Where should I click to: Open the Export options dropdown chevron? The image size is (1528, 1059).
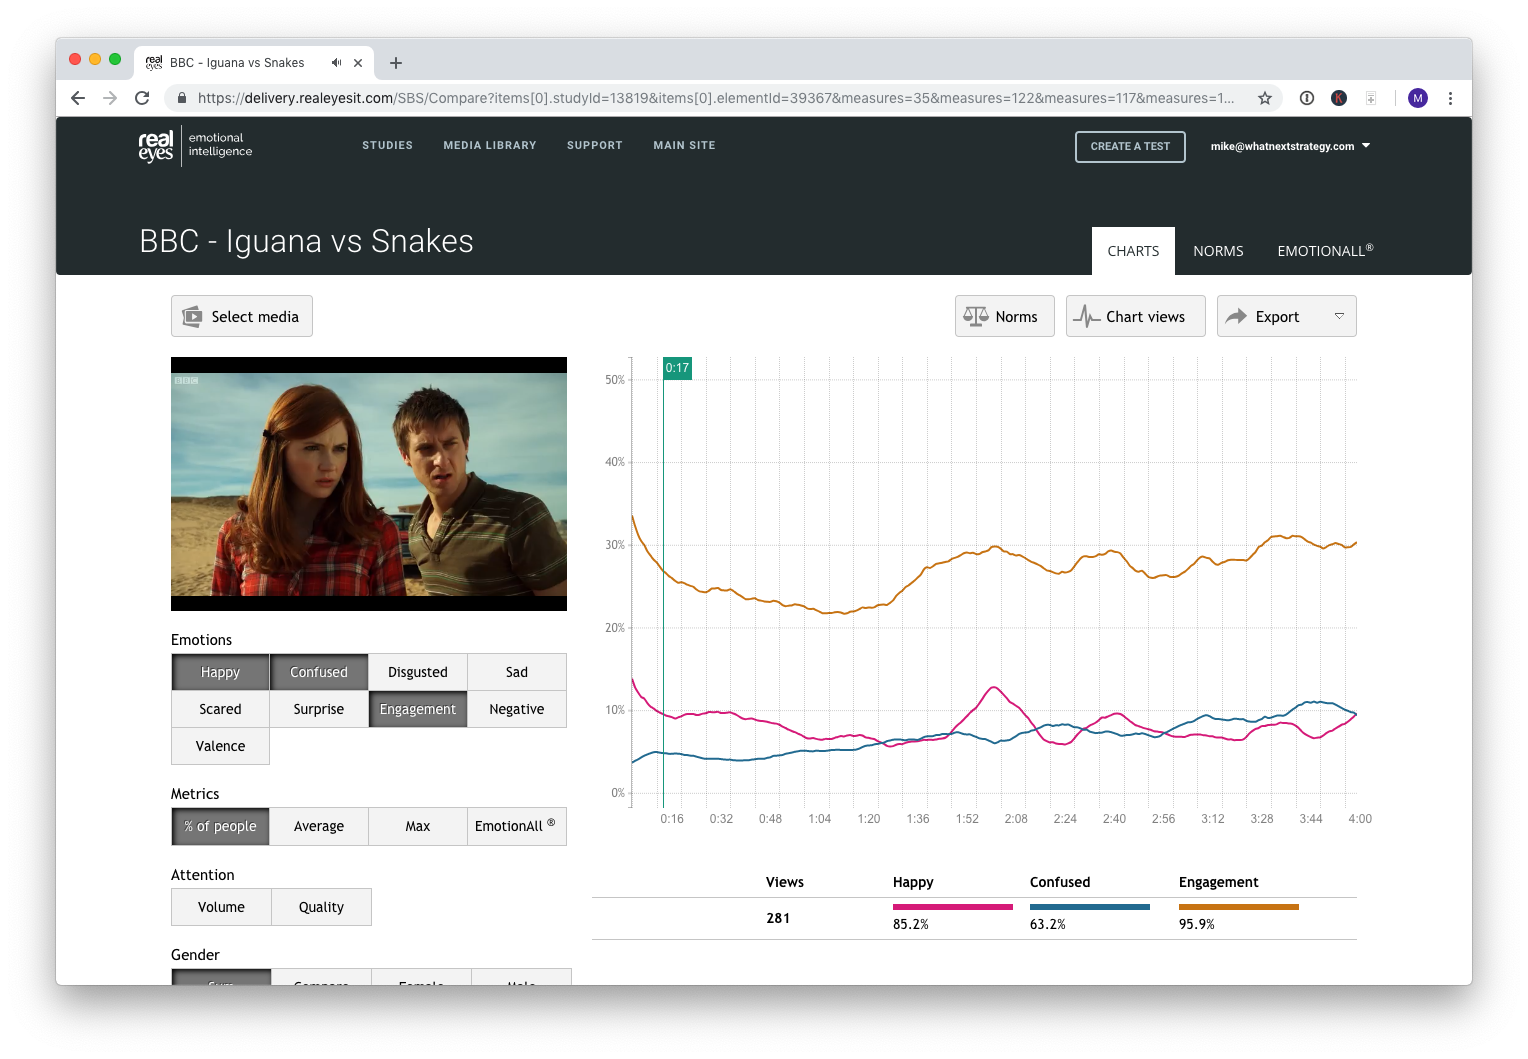pyautogui.click(x=1340, y=316)
